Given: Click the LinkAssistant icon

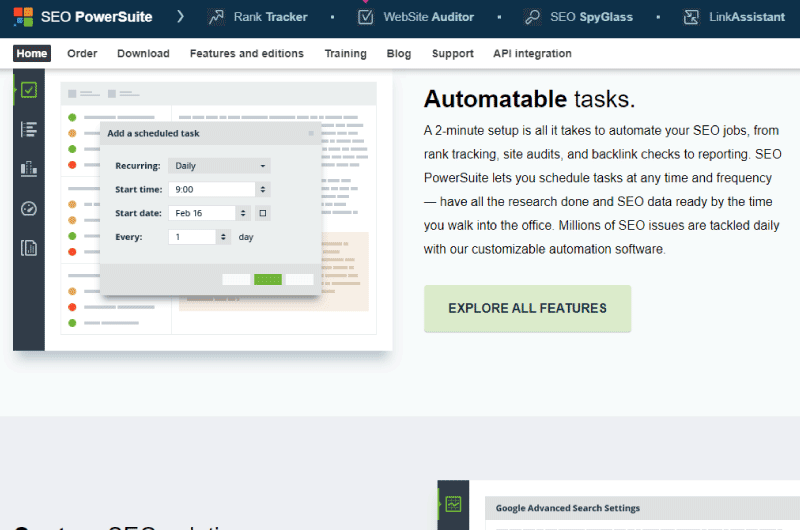Looking at the screenshot, I should (x=691, y=17).
